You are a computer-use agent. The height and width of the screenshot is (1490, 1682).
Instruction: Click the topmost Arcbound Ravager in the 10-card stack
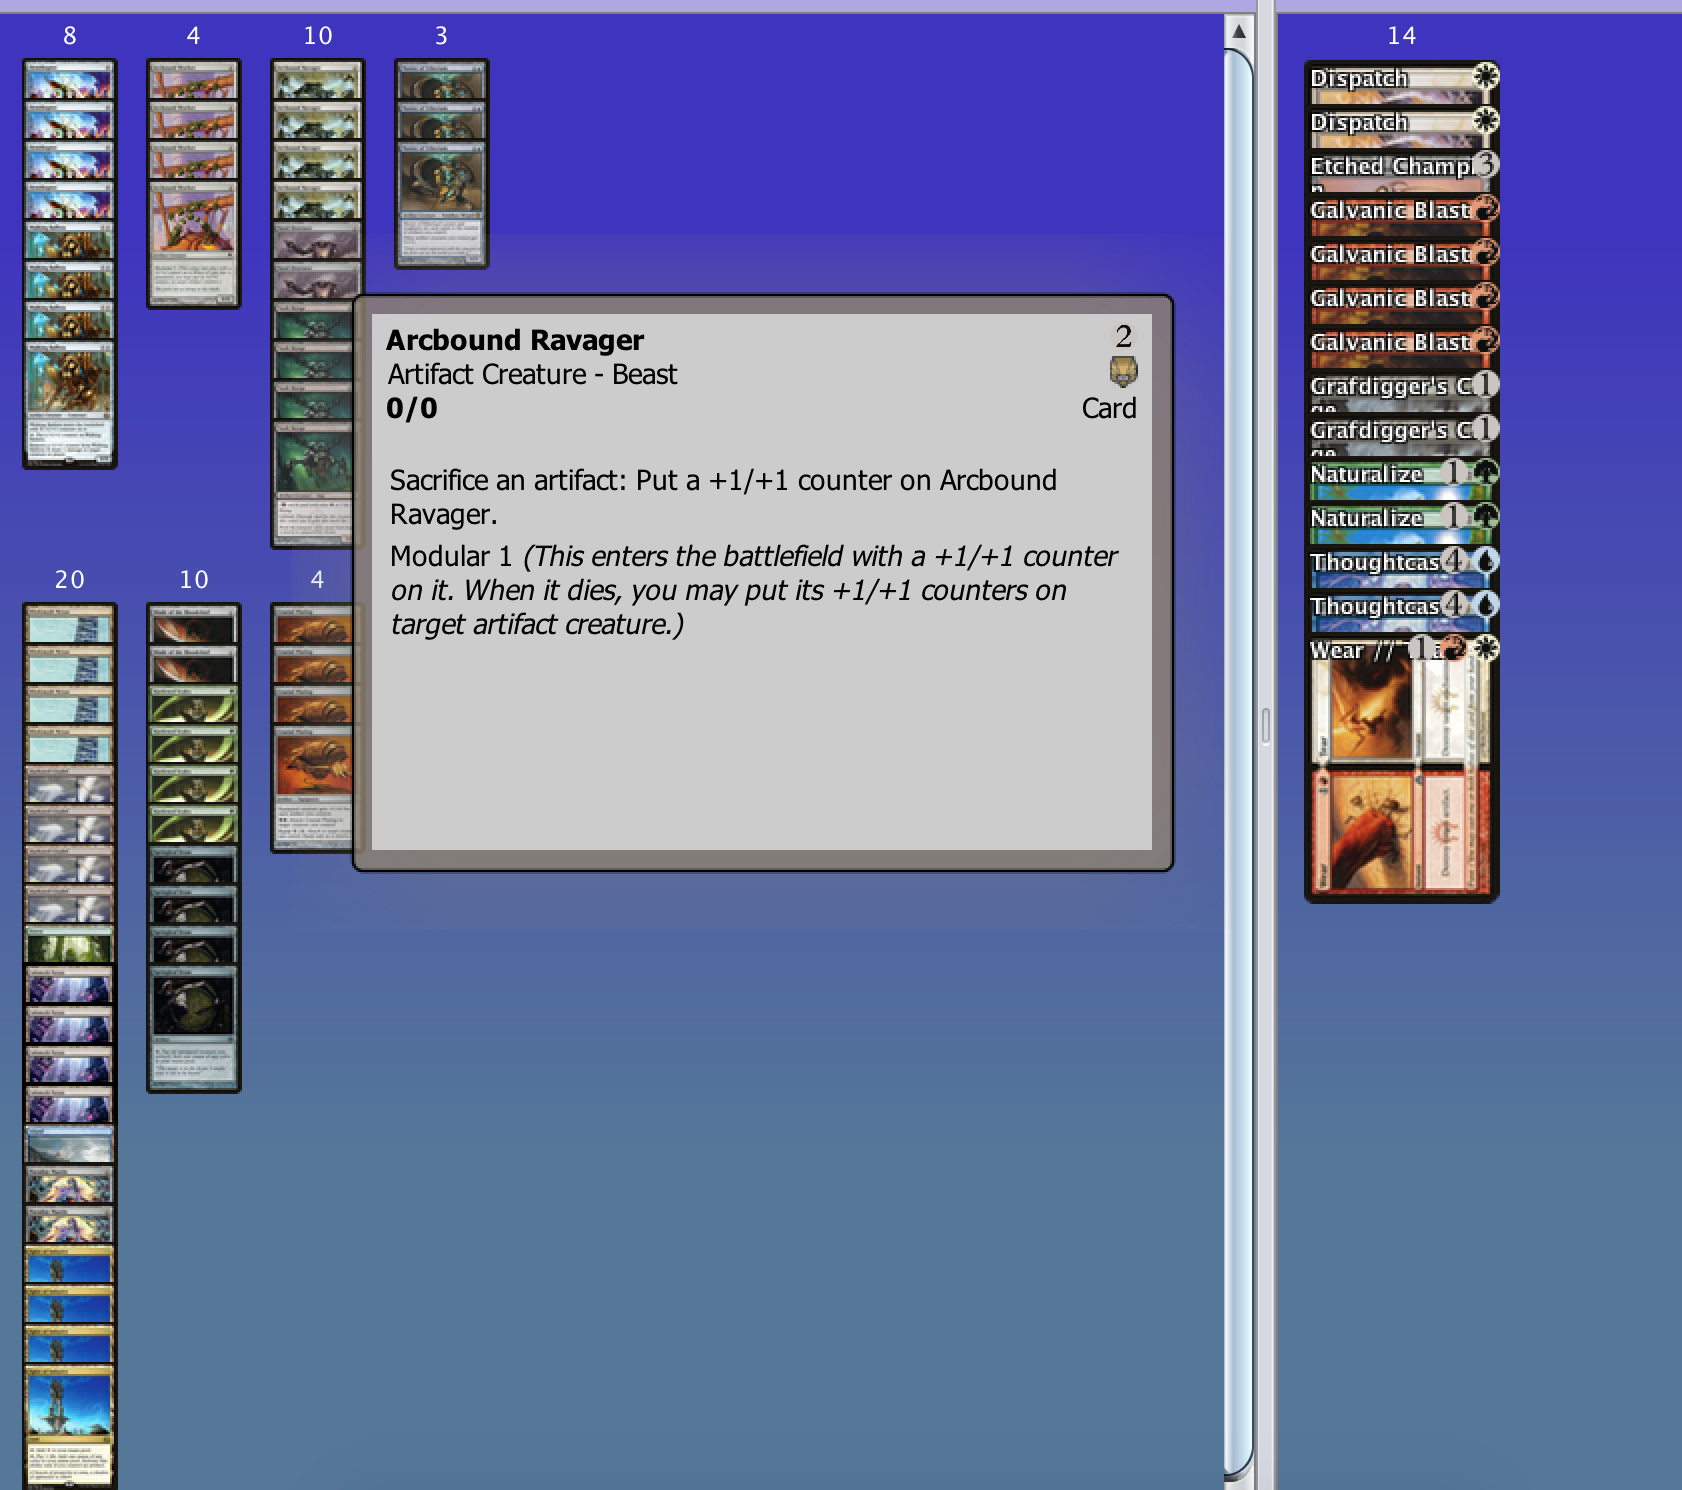pyautogui.click(x=318, y=80)
